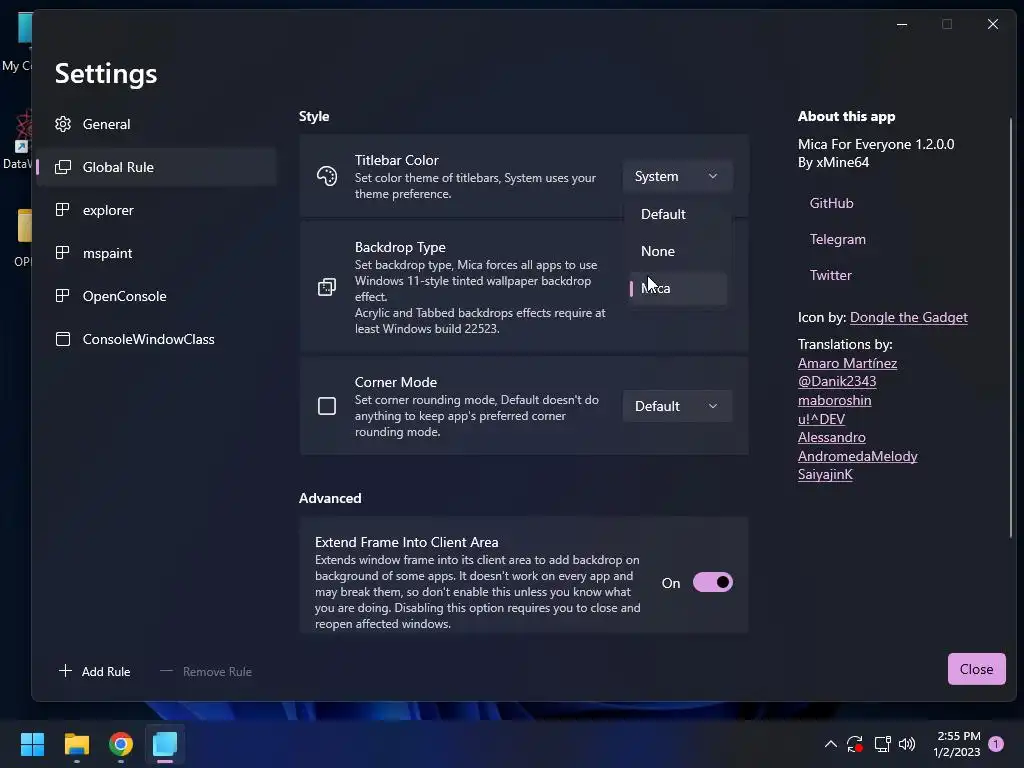Click the OpenConsole rule icon
Screen dimensions: 1024x768
tap(63, 296)
